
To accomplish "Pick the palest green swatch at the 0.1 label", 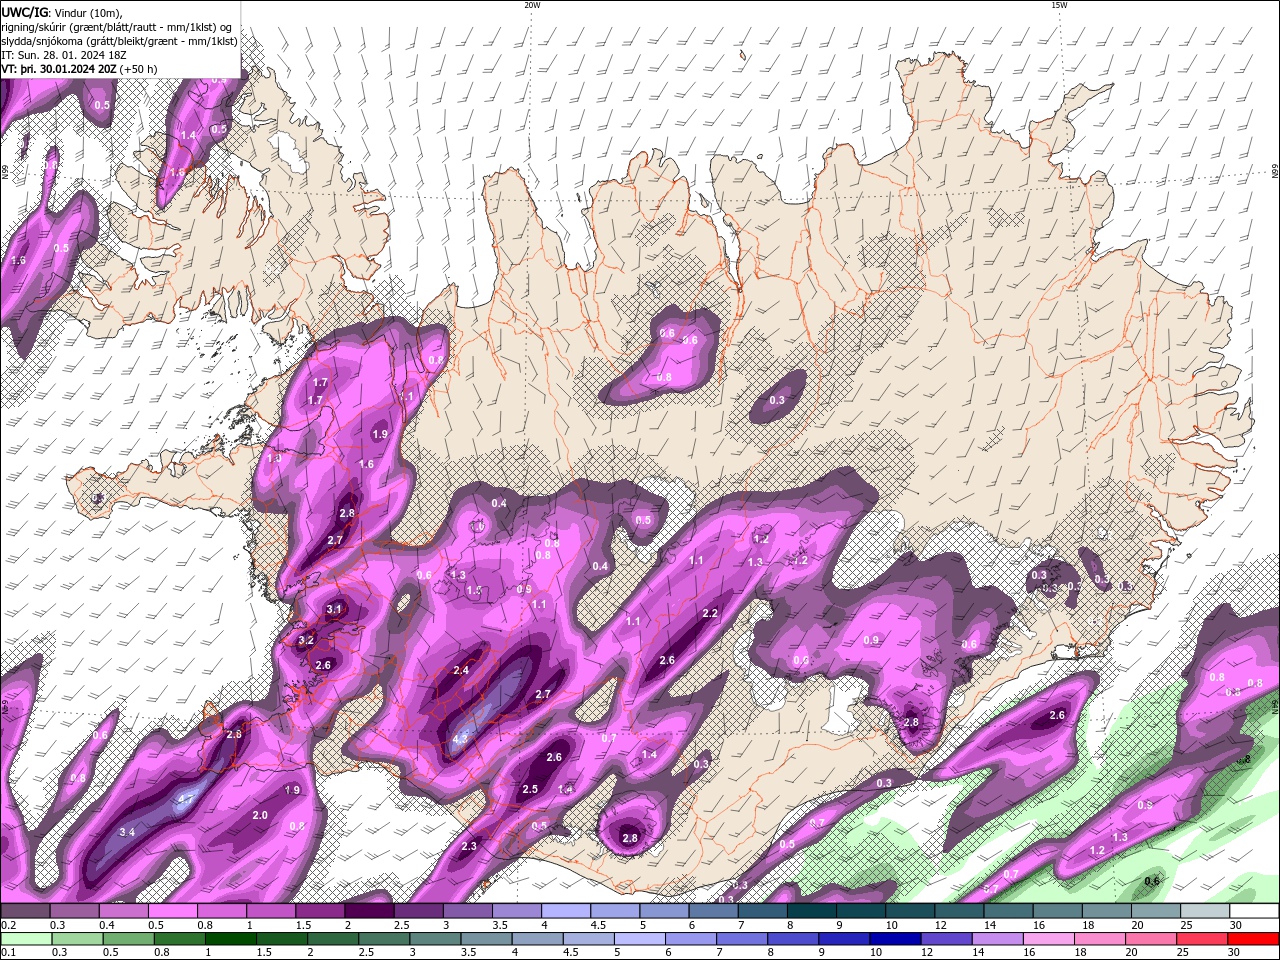I will [x=26, y=939].
